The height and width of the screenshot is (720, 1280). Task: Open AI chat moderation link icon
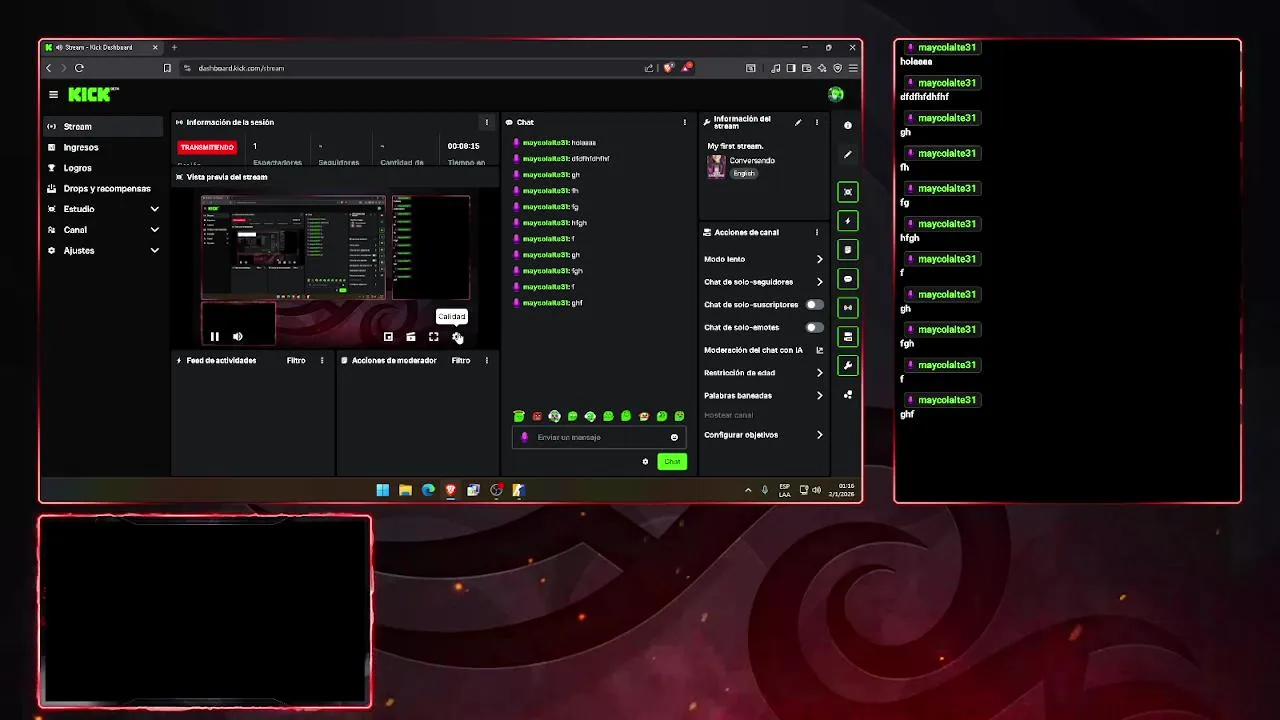tap(820, 350)
